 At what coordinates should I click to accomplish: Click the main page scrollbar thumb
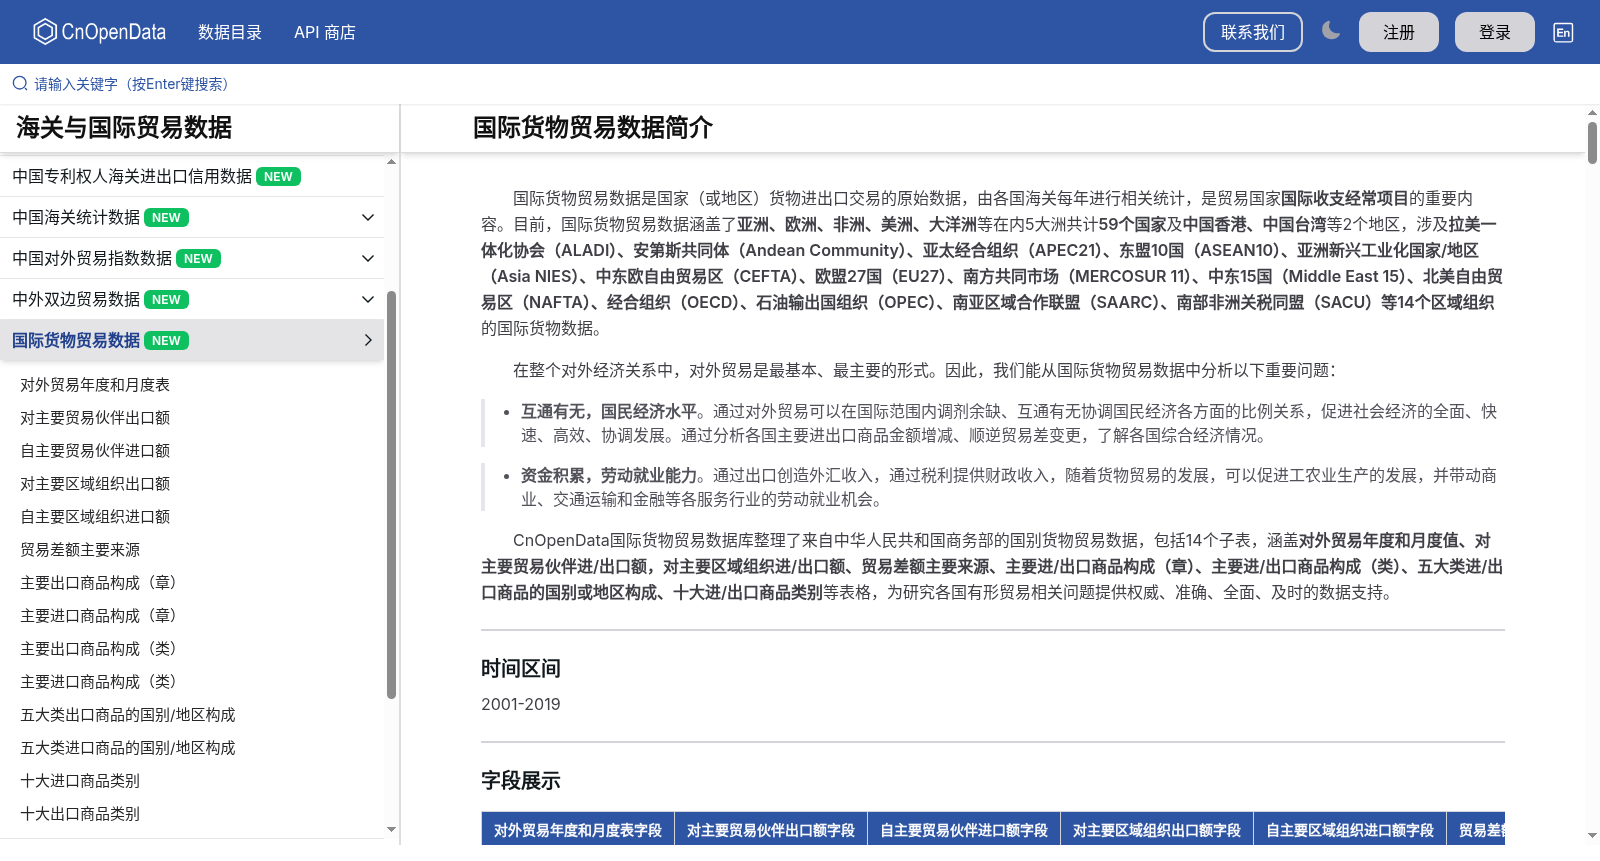coord(1592,141)
